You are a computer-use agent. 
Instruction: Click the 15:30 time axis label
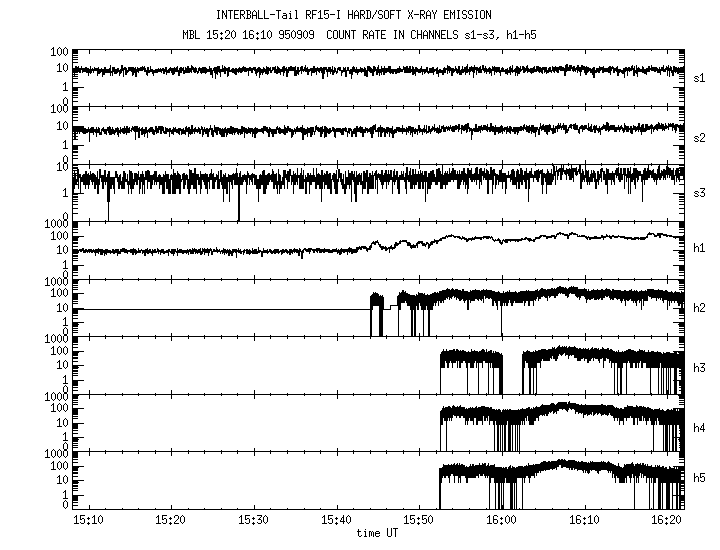254,521
